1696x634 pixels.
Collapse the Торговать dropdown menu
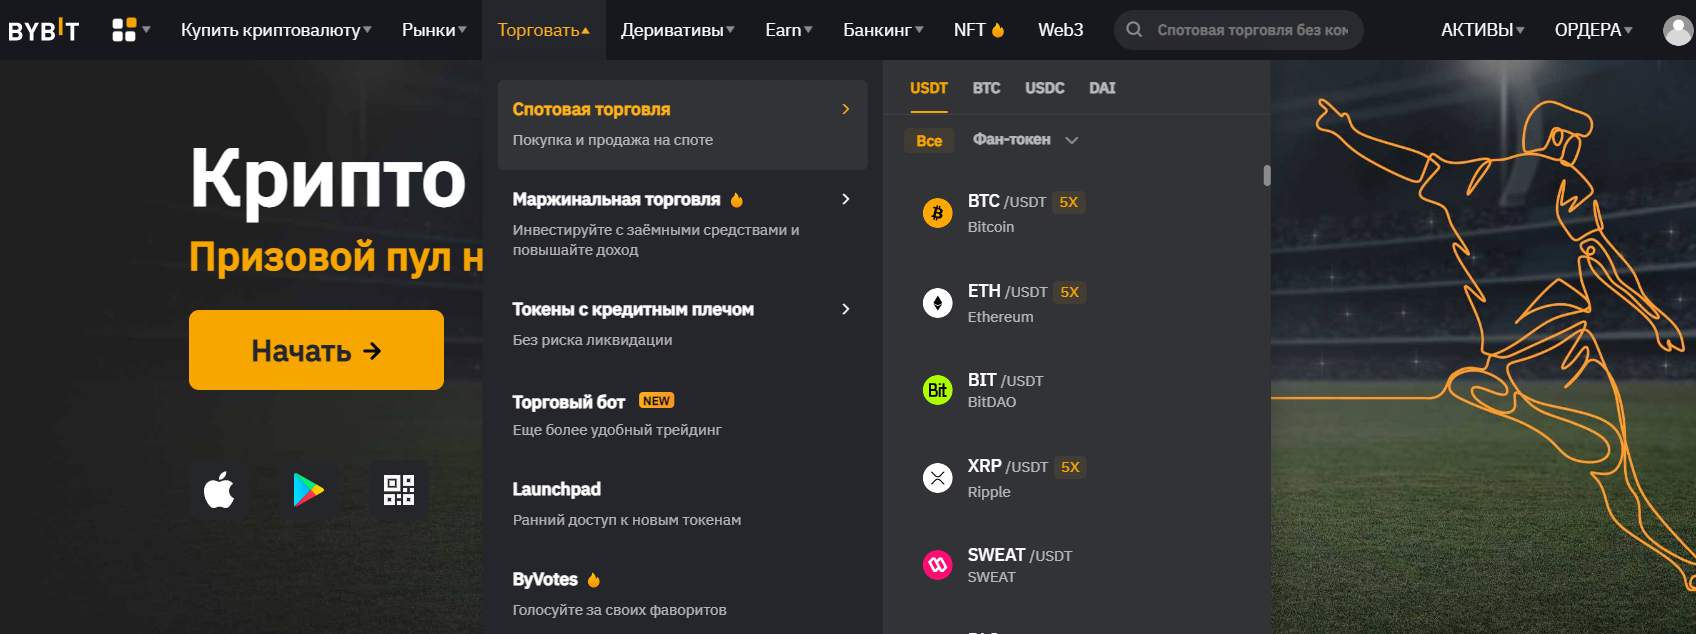pos(544,30)
